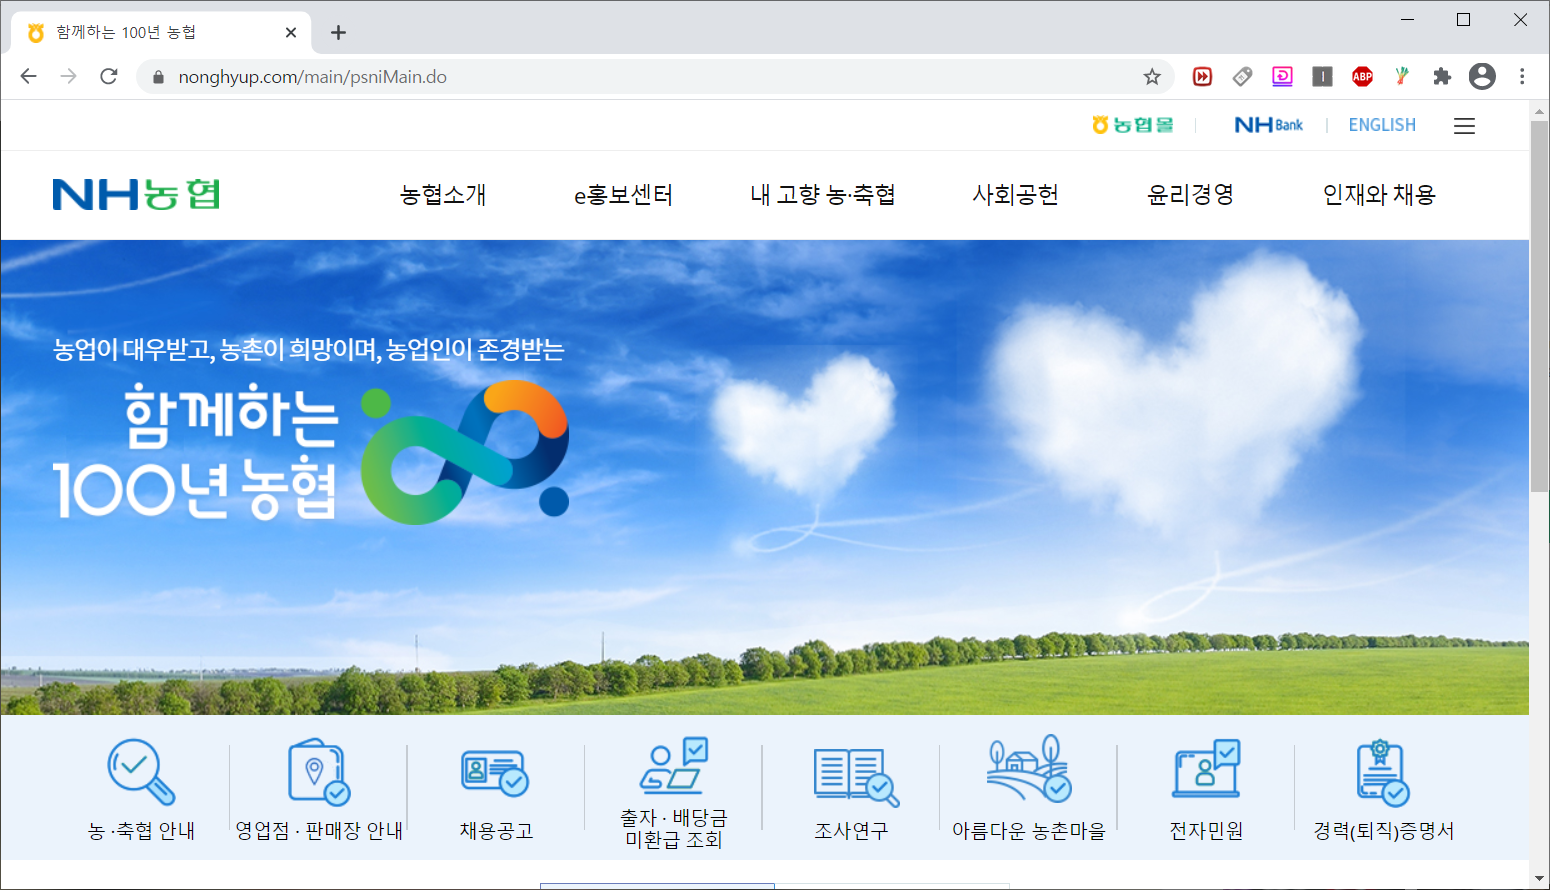Click the colorful infinity 100년 logo
Screen dimensions: 1550x890
tap(465, 451)
